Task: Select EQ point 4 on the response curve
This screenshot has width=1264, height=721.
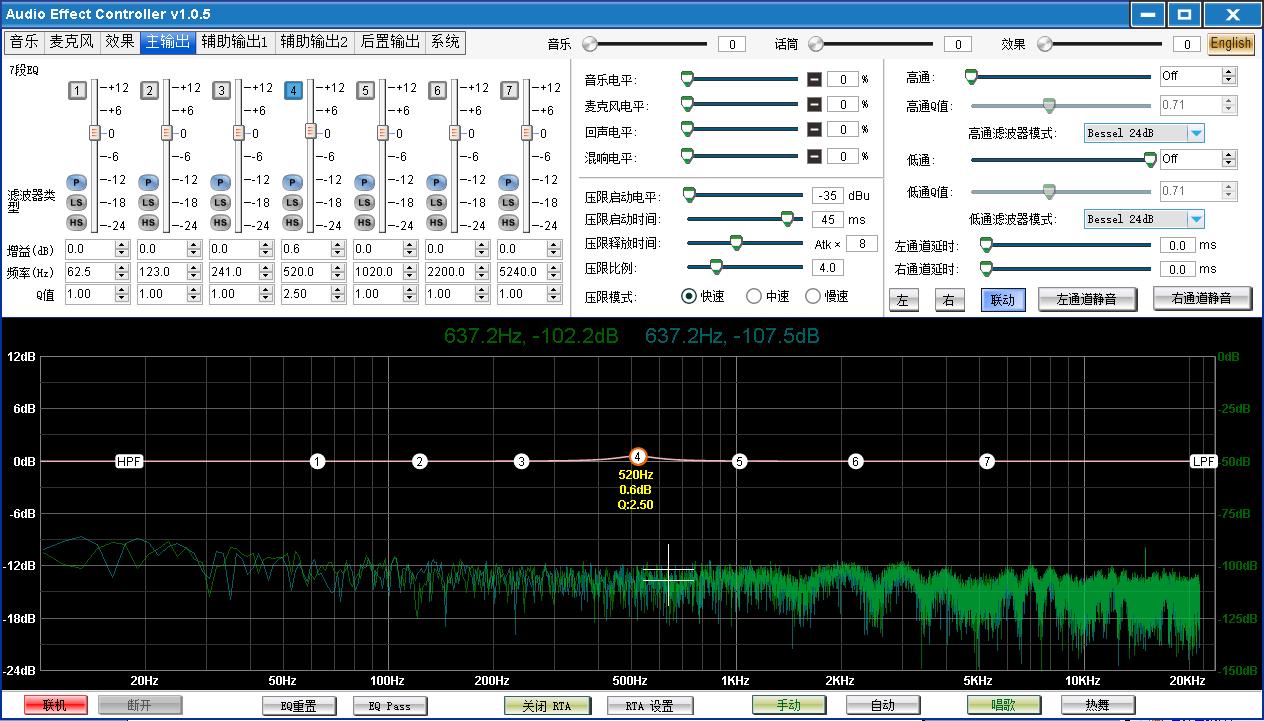Action: click(x=637, y=456)
